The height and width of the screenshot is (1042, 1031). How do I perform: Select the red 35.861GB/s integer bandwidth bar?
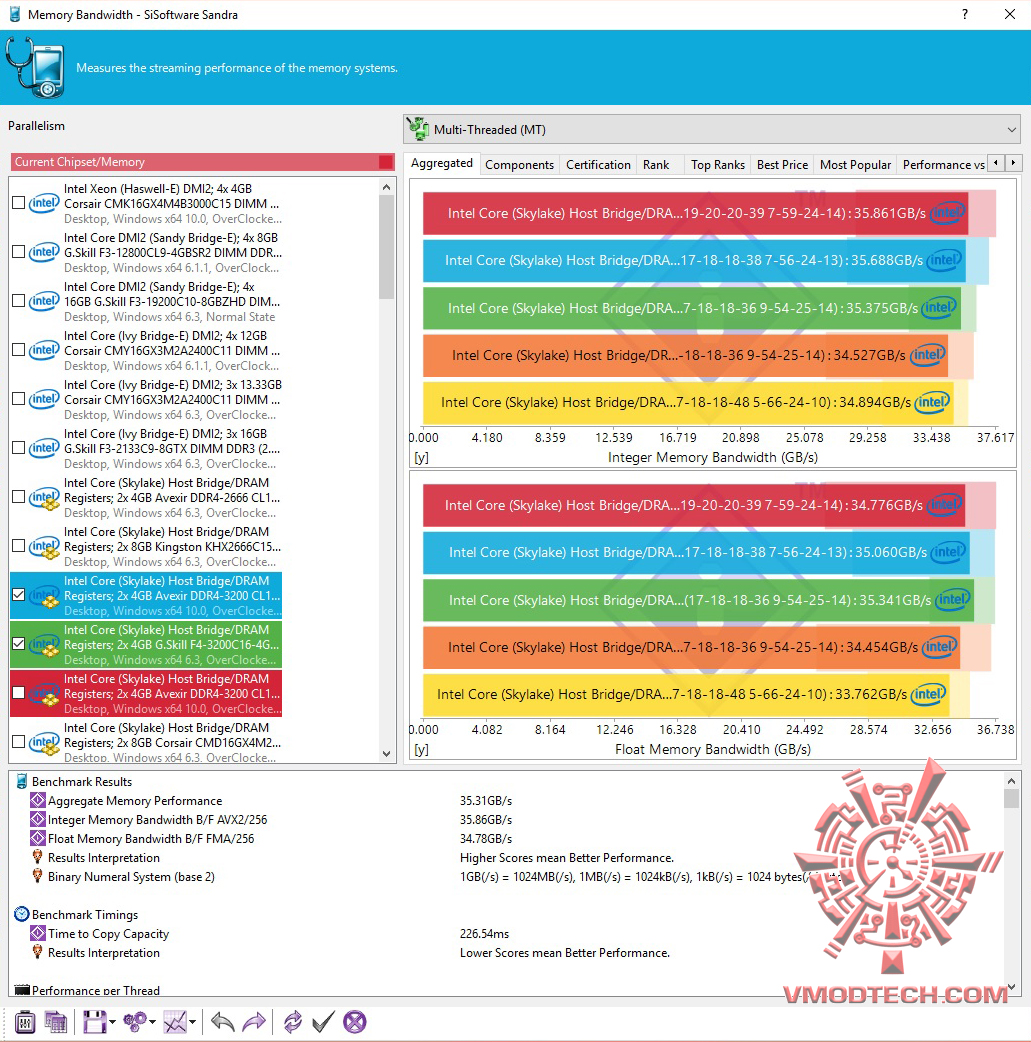695,213
